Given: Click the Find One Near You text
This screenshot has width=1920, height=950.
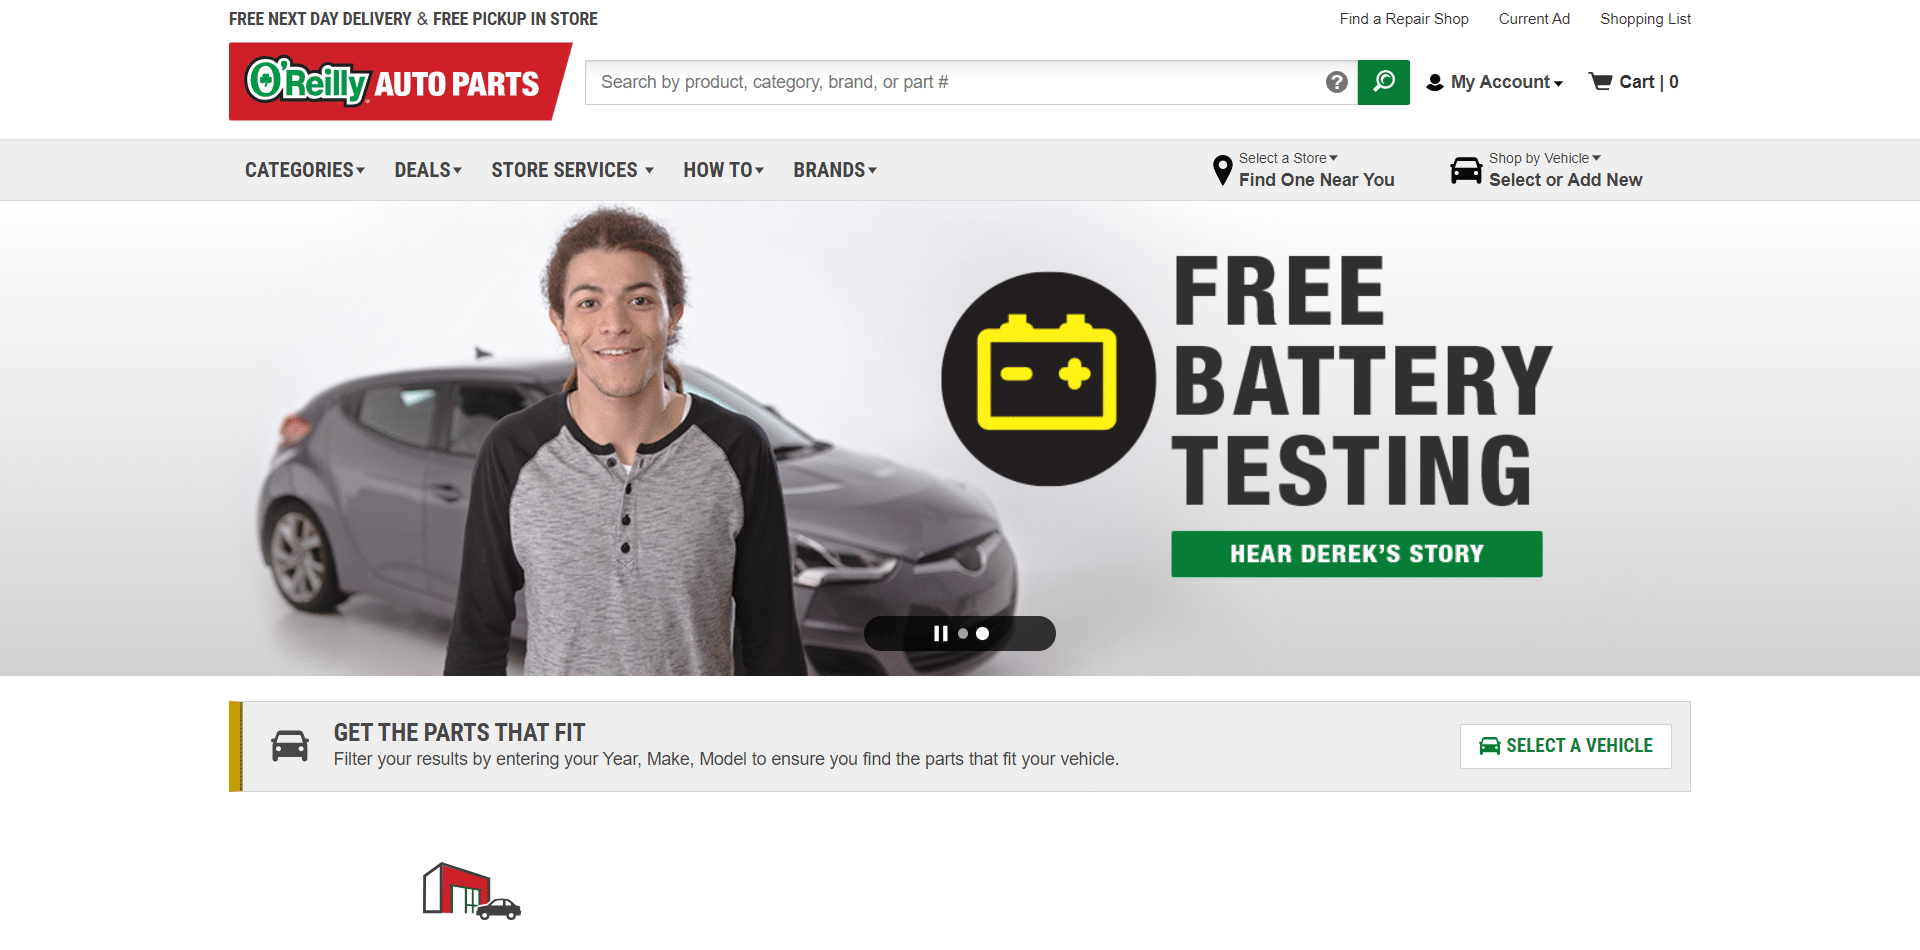Looking at the screenshot, I should coord(1317,180).
